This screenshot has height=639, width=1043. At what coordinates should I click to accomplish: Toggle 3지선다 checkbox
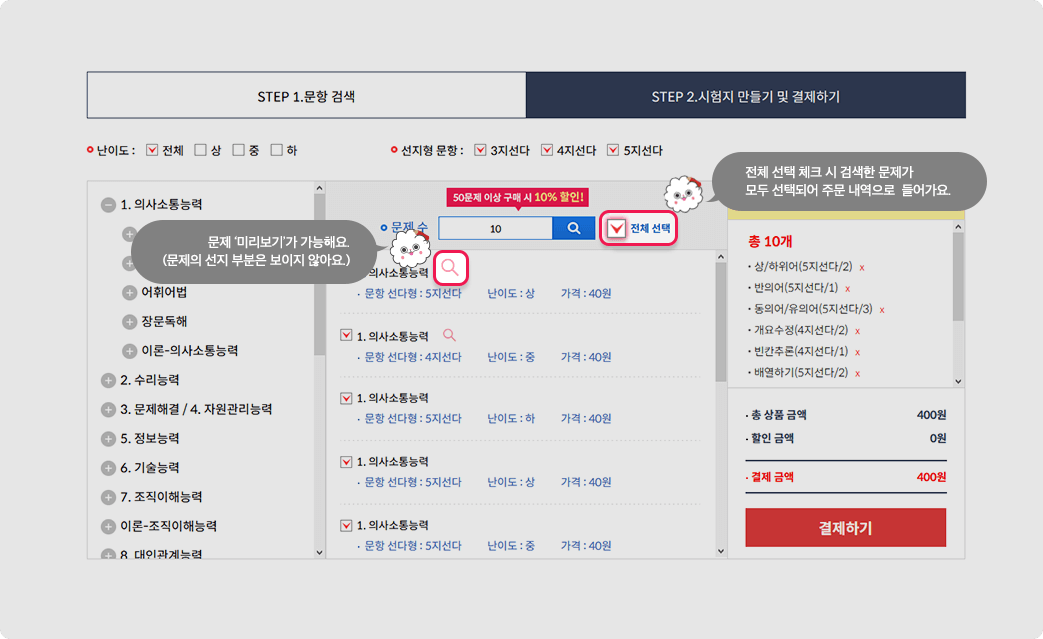[480, 150]
